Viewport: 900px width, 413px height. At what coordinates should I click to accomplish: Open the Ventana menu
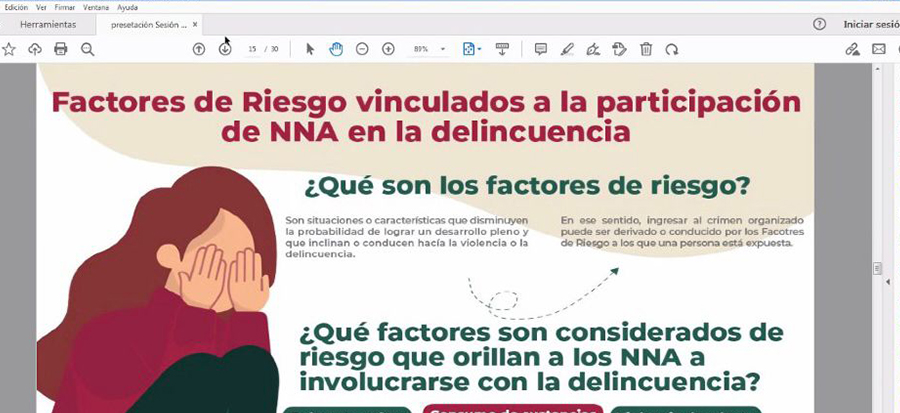tap(96, 7)
